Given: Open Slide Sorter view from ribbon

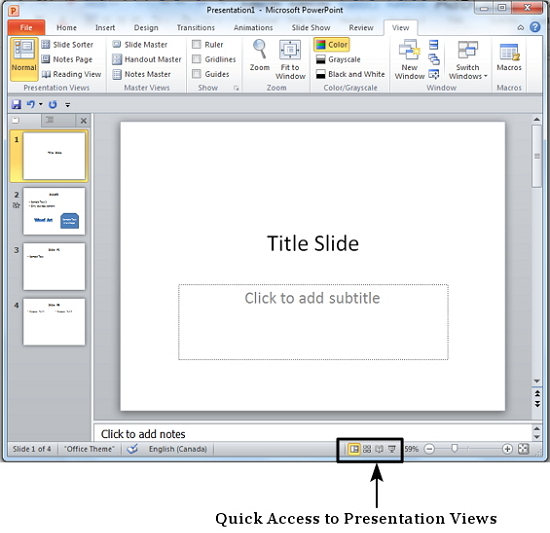Looking at the screenshot, I should [x=67, y=45].
